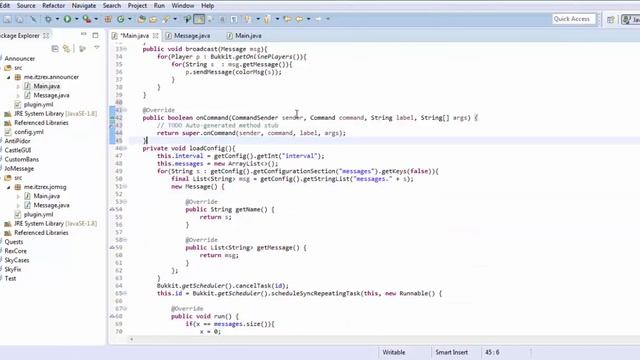The height and width of the screenshot is (360, 640).
Task: Click override indicator on line 42
Action: 112,118
